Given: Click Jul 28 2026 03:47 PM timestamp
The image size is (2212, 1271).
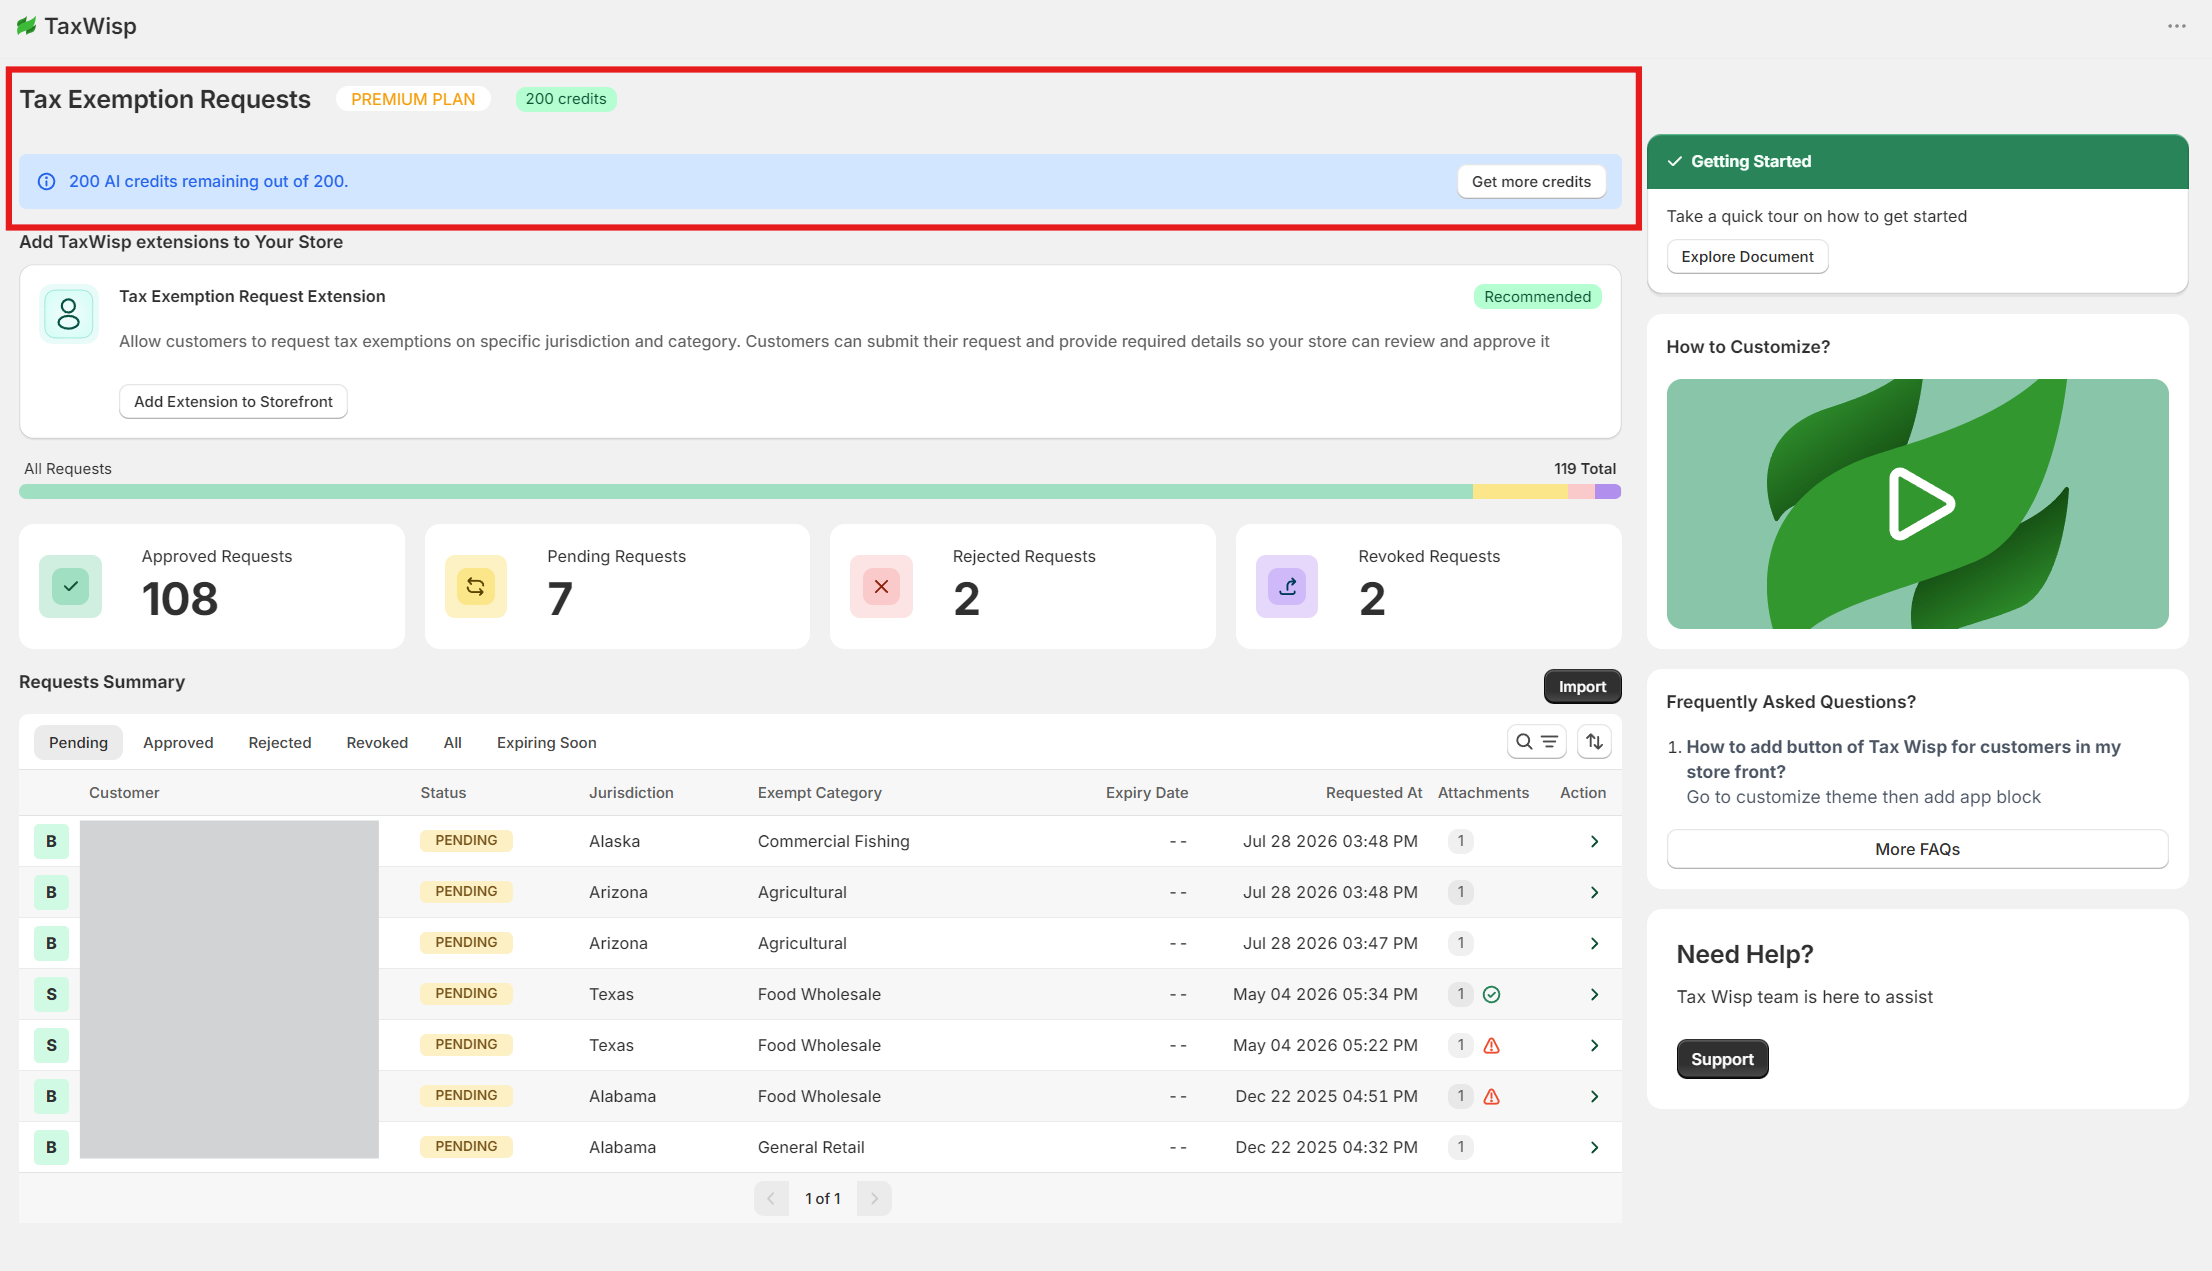Looking at the screenshot, I should pos(1330,944).
